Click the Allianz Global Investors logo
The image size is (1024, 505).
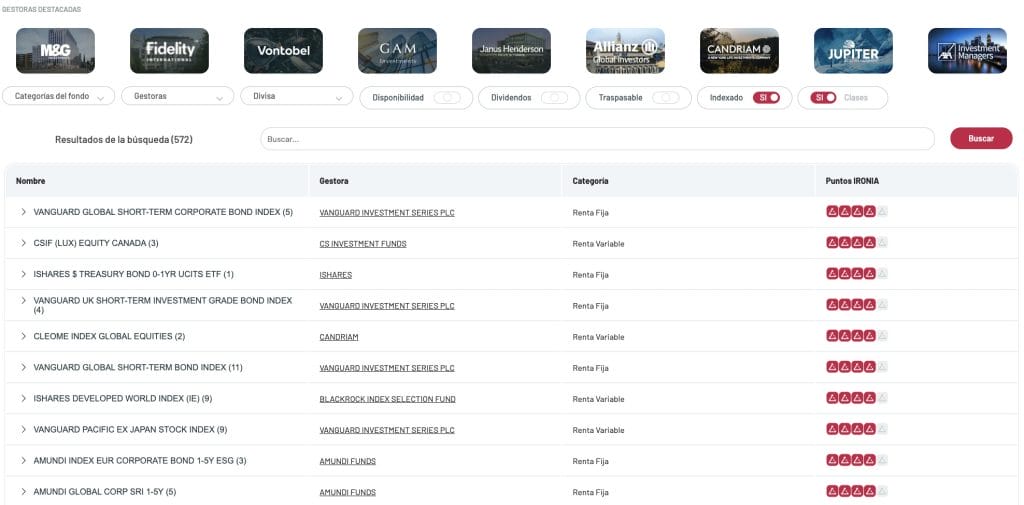click(x=625, y=50)
